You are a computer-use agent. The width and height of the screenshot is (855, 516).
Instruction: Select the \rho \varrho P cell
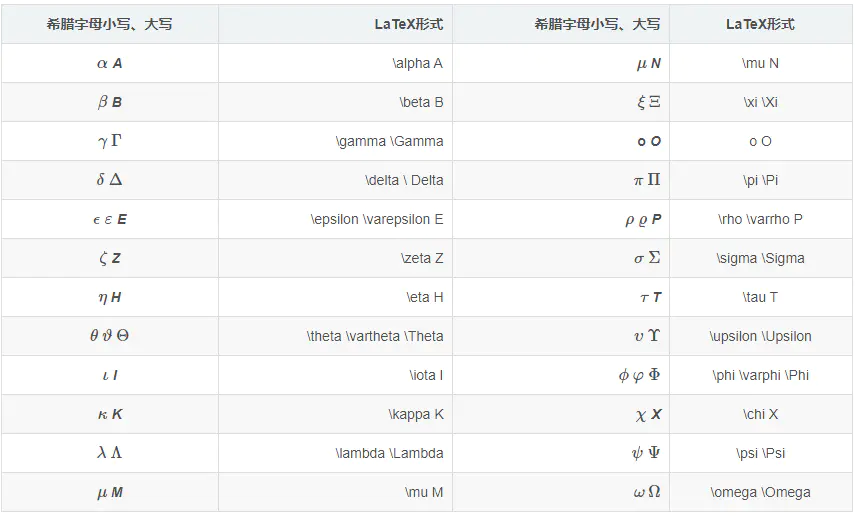(761, 219)
